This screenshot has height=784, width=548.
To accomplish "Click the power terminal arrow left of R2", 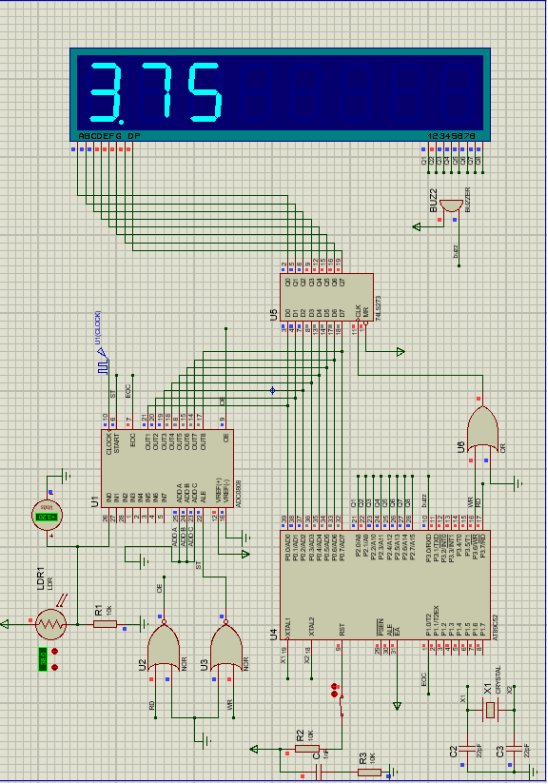I will point(254,748).
